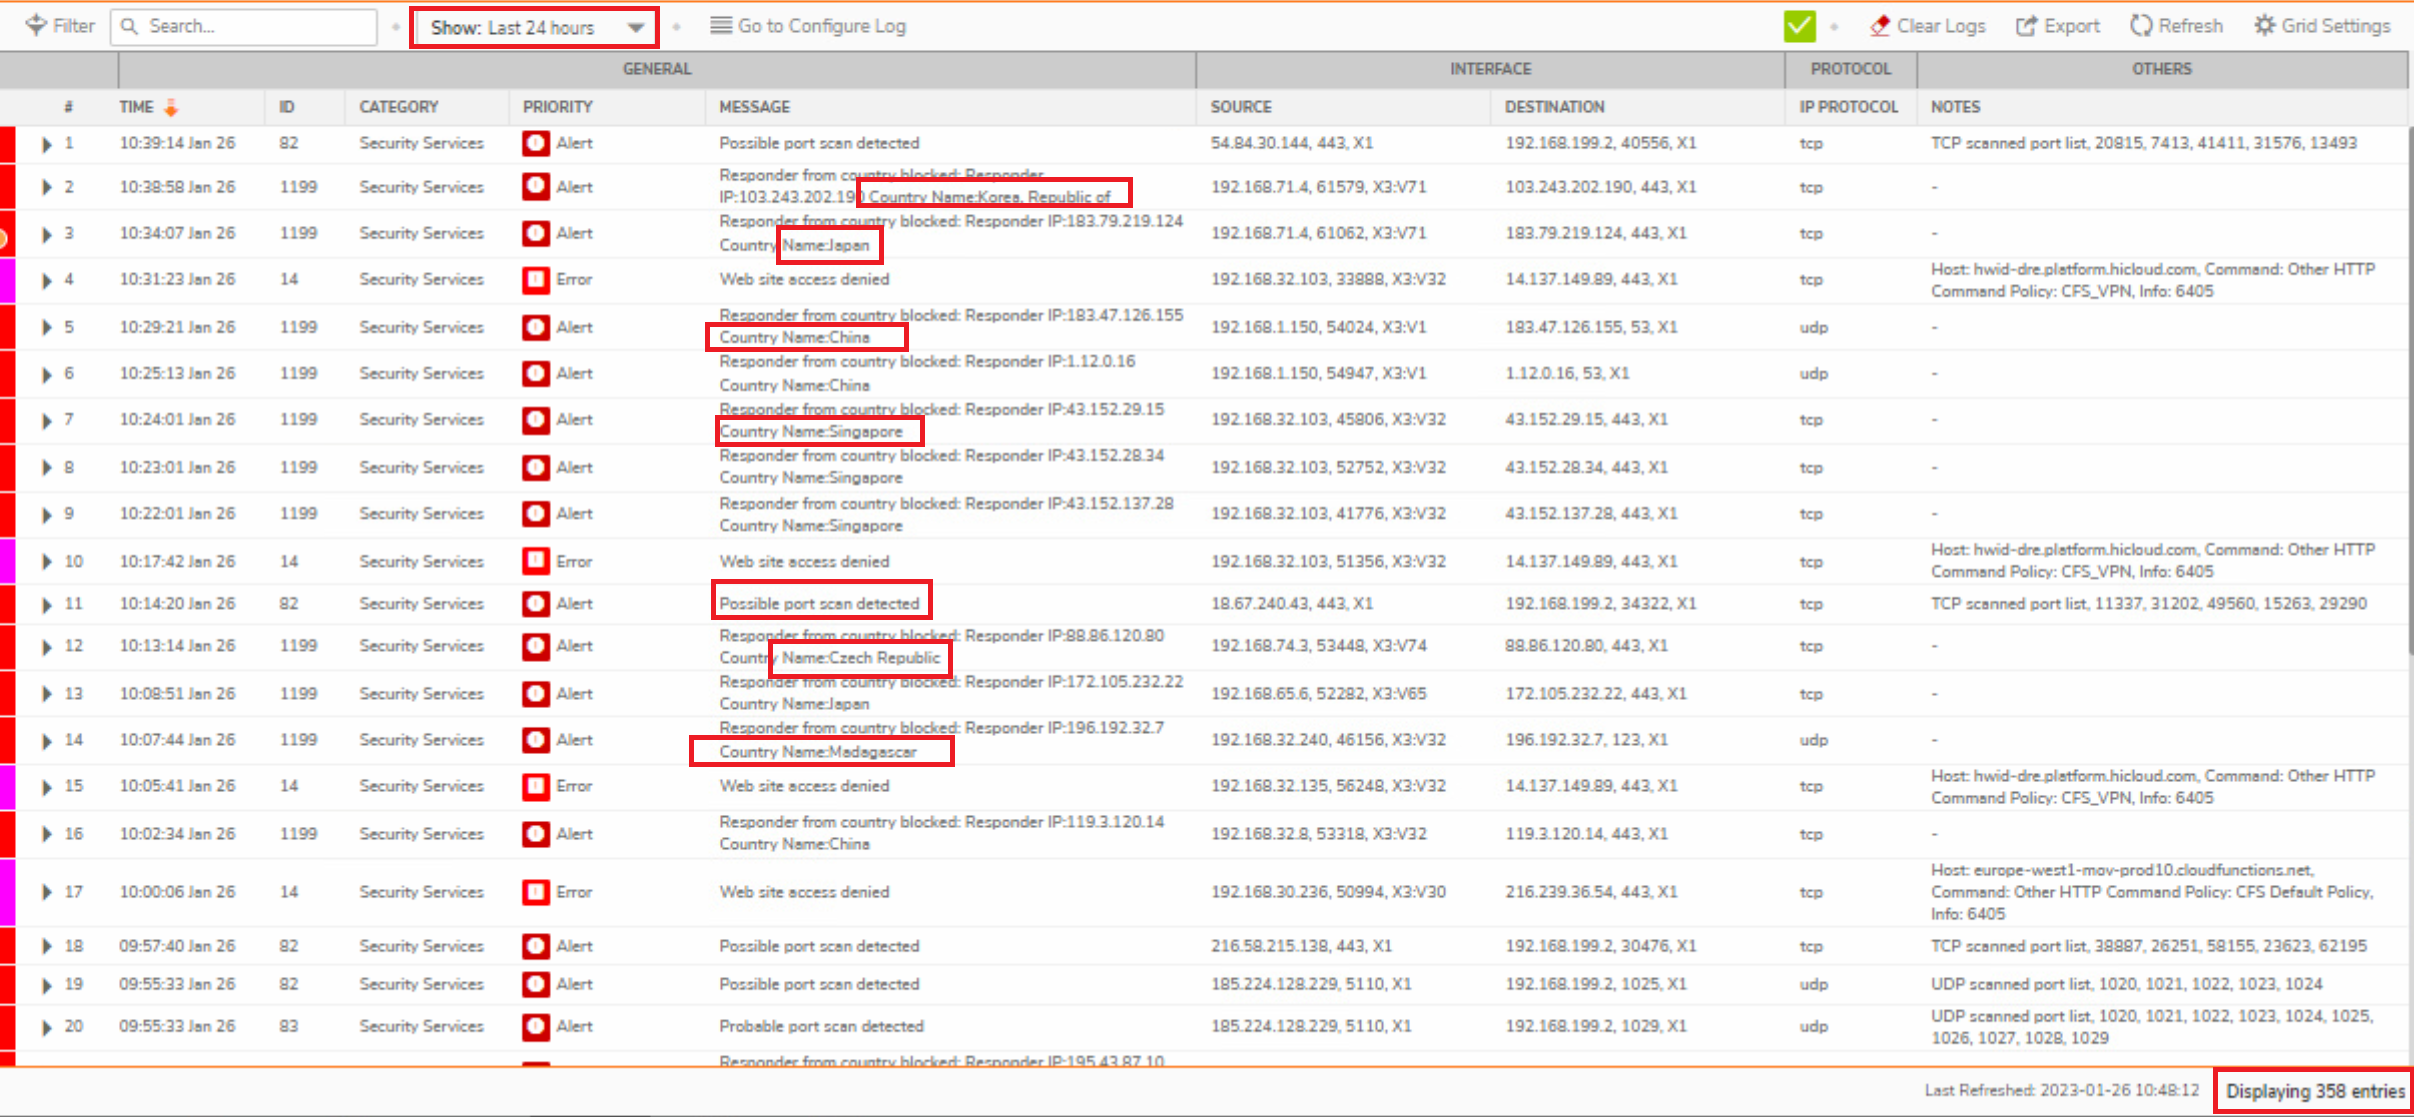Click the Clear Logs button
2414x1117 pixels.
coord(1940,26)
